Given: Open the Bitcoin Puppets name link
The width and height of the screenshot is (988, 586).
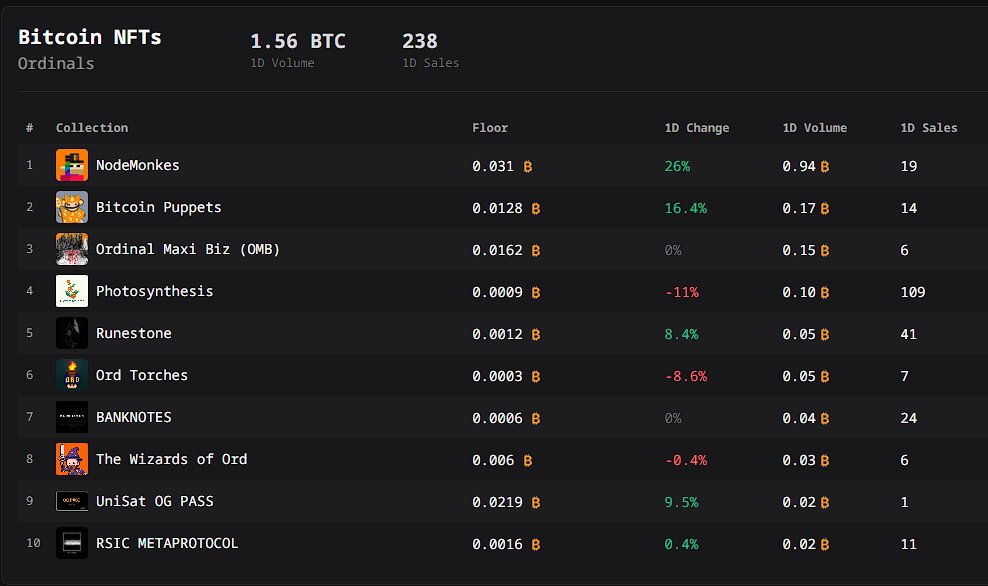Looking at the screenshot, I should pos(159,207).
